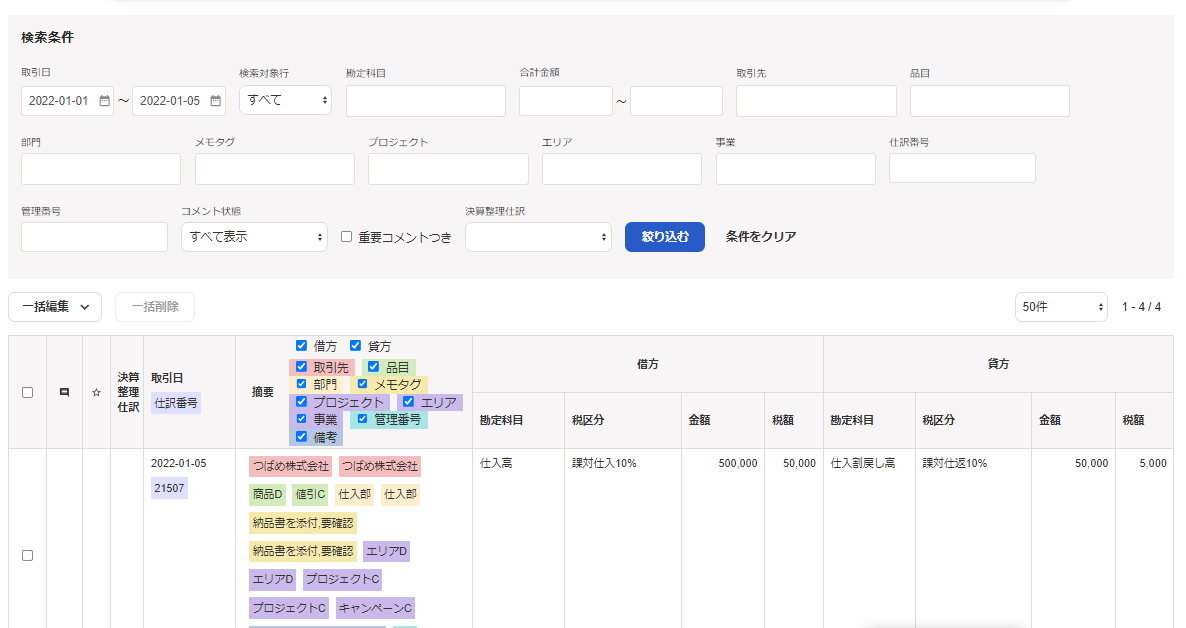The image size is (1186, 628).
Task: Toggle the 事業 tag filter checkbox
Action: pyautogui.click(x=301, y=418)
